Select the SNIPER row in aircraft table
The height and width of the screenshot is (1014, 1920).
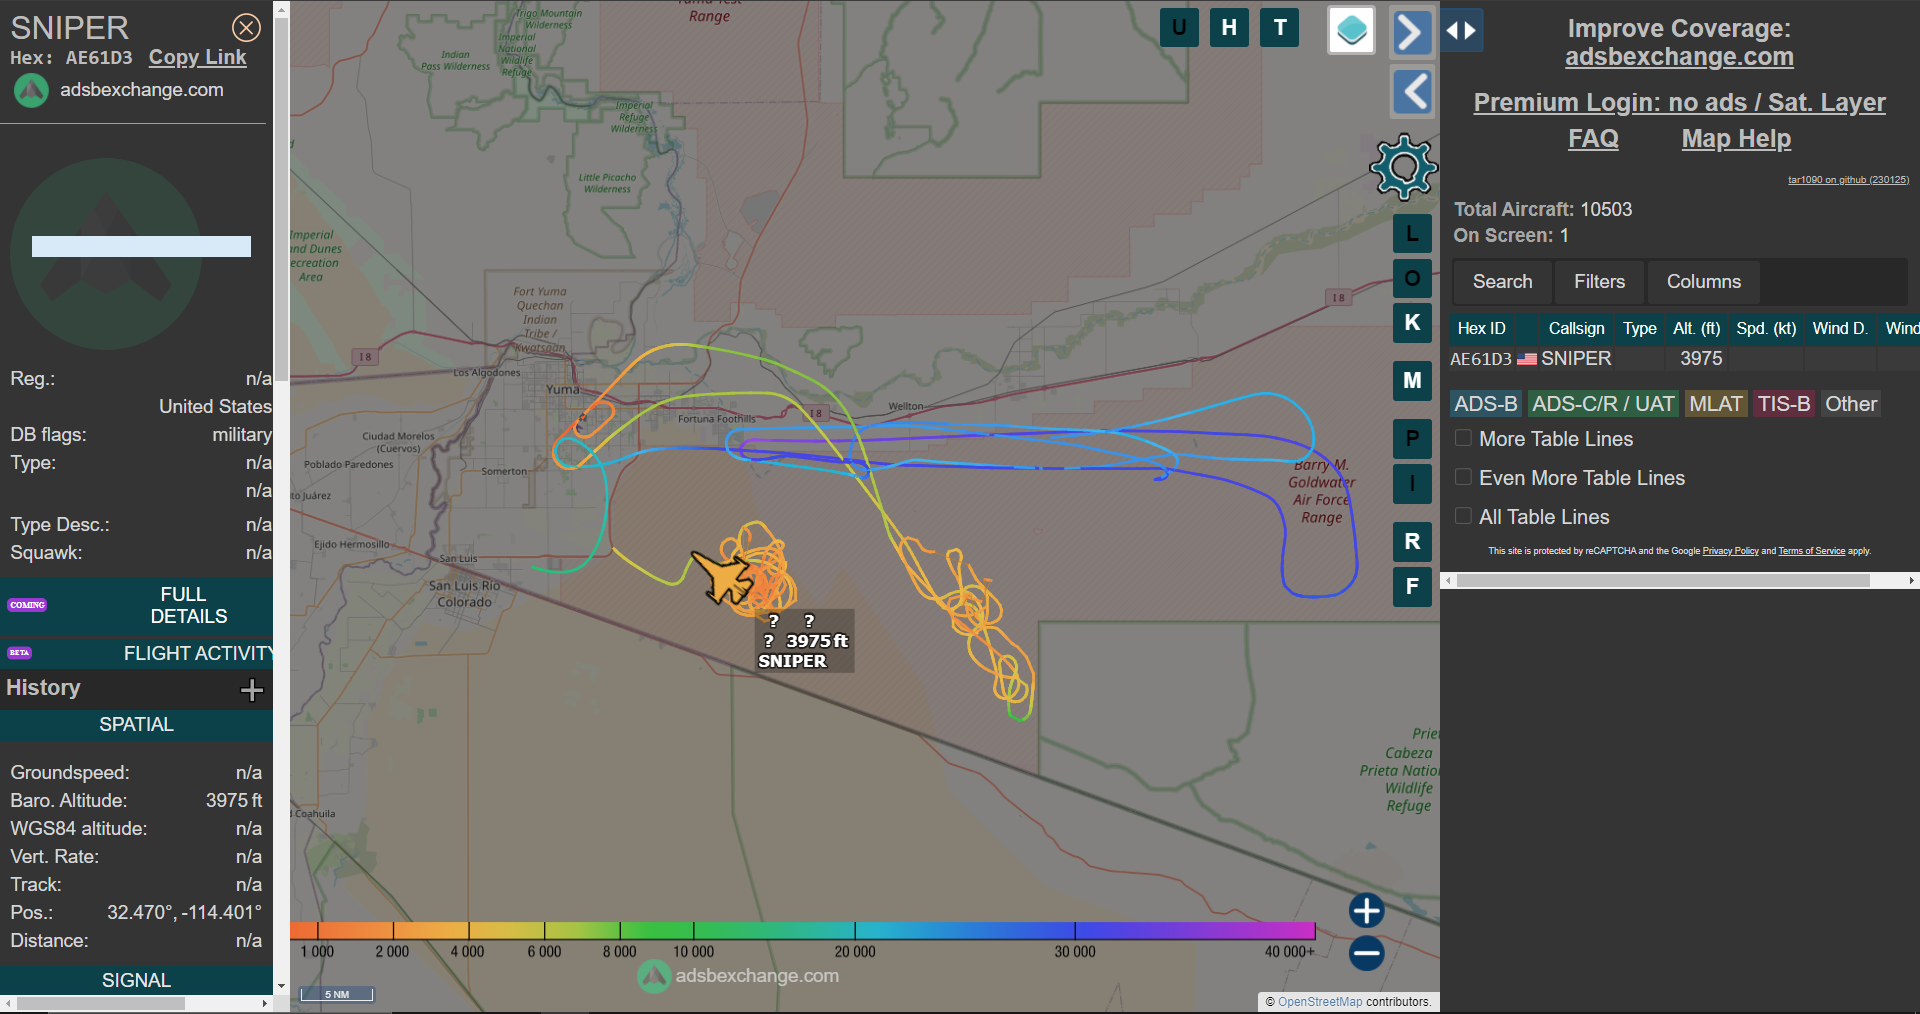pos(1684,358)
